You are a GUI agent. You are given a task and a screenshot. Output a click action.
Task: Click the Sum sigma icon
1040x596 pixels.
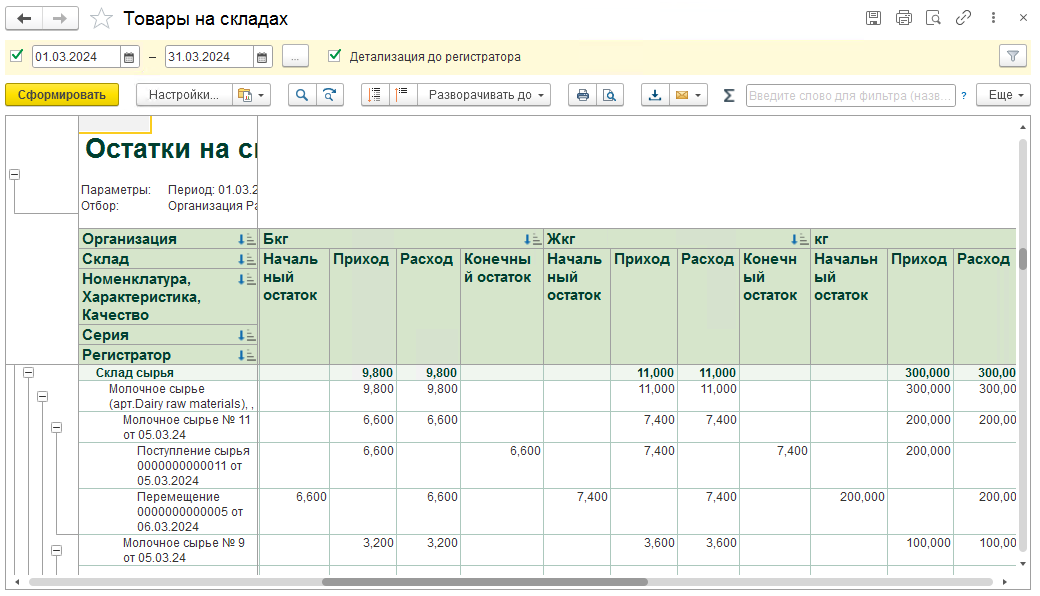click(728, 95)
